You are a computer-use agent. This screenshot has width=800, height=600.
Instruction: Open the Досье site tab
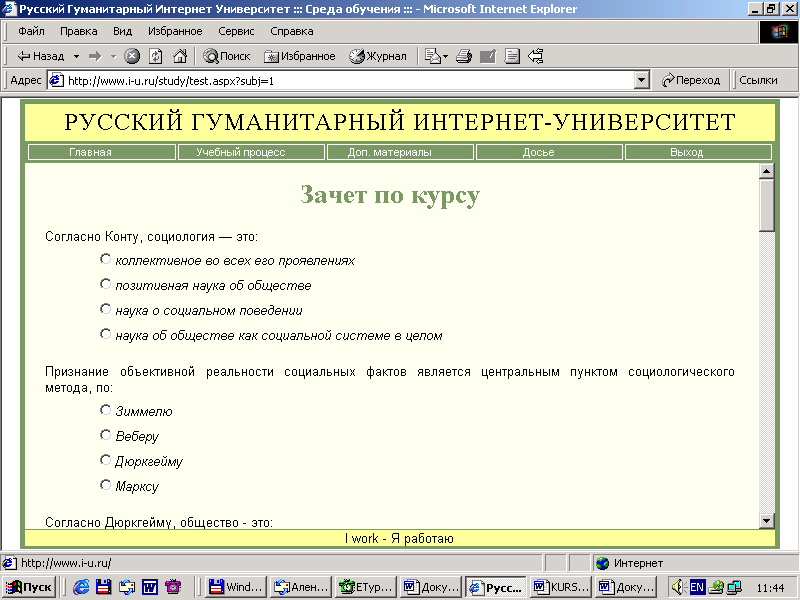click(x=549, y=152)
